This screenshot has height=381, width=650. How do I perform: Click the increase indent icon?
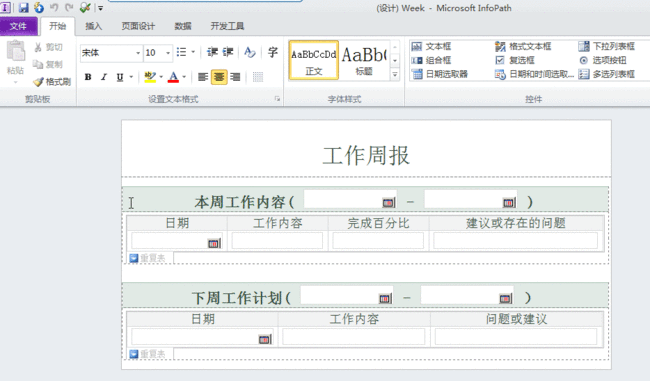click(228, 52)
